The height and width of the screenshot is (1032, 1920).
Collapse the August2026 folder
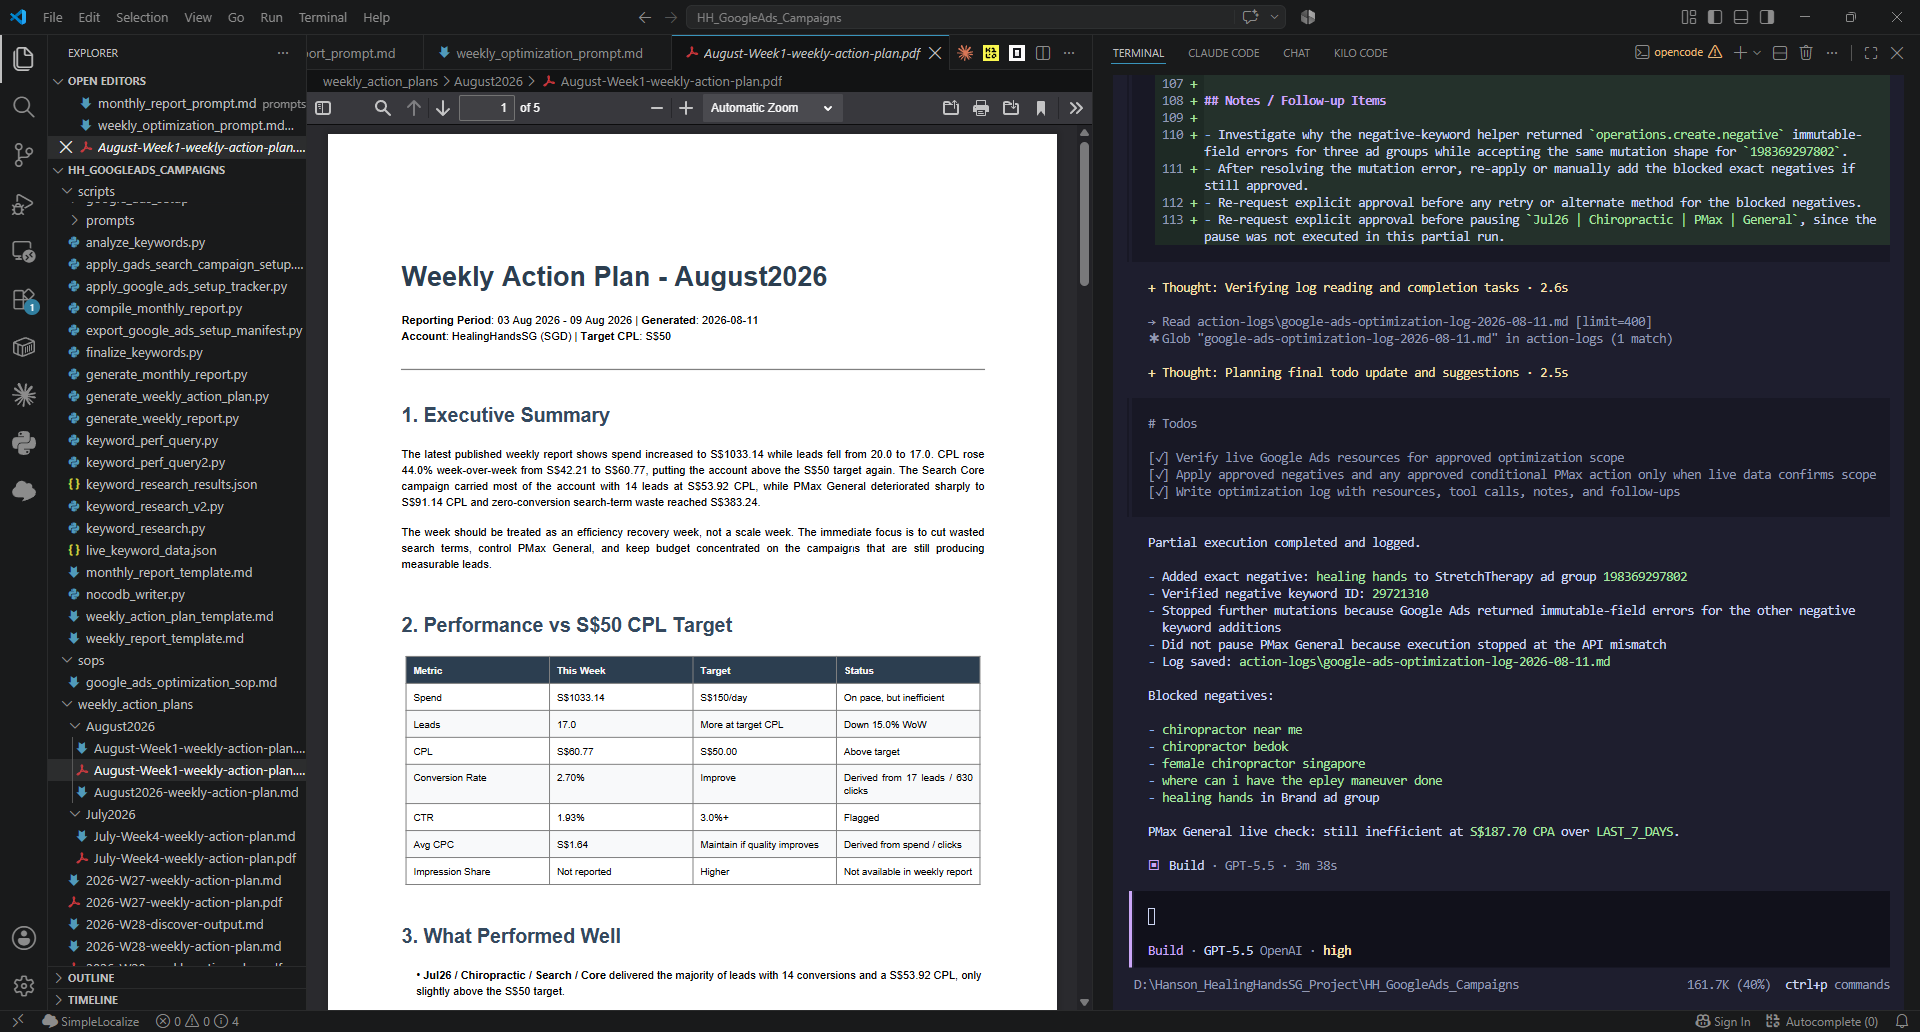point(119,726)
